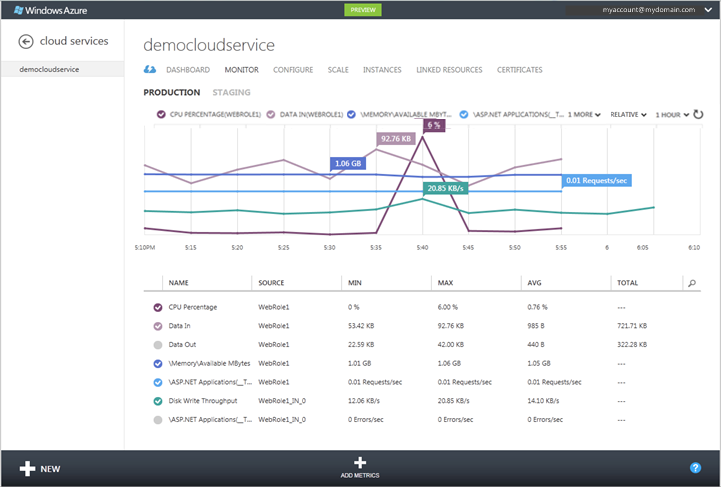721x487 pixels.
Task: Open the quick start cloud icon tab
Action: (x=150, y=69)
